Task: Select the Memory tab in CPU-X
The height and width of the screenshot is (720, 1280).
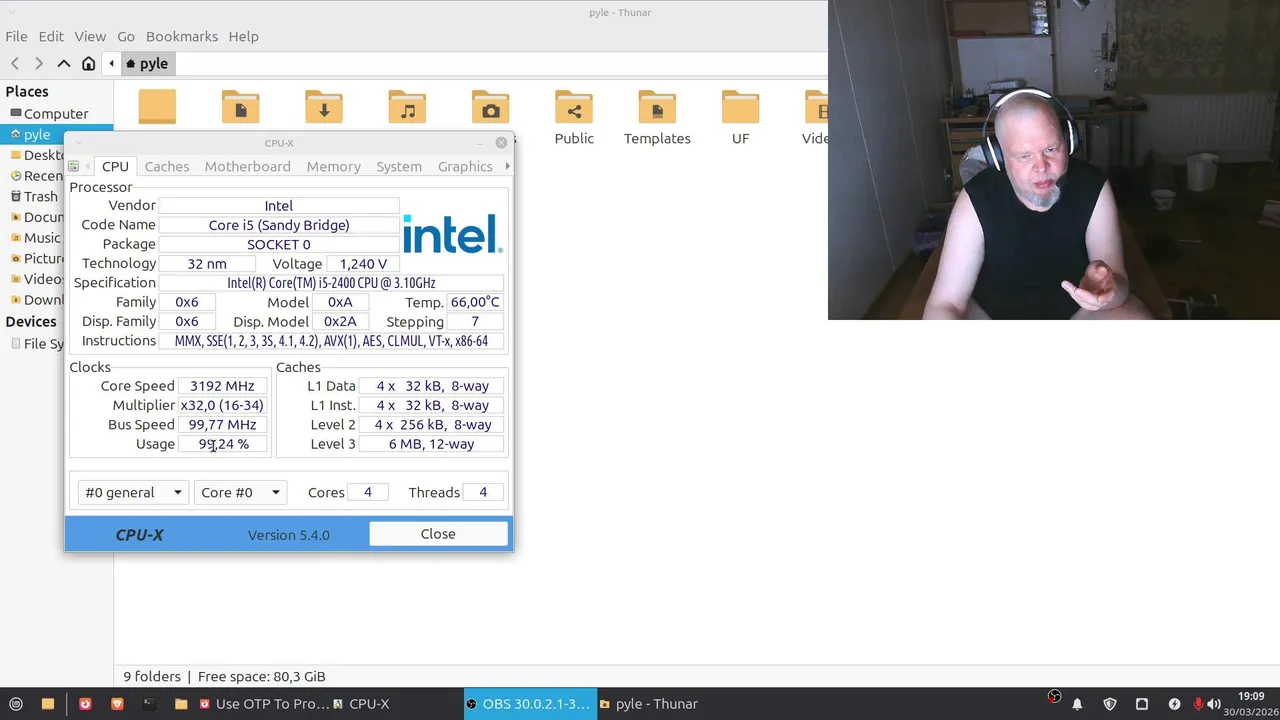Action: [333, 166]
